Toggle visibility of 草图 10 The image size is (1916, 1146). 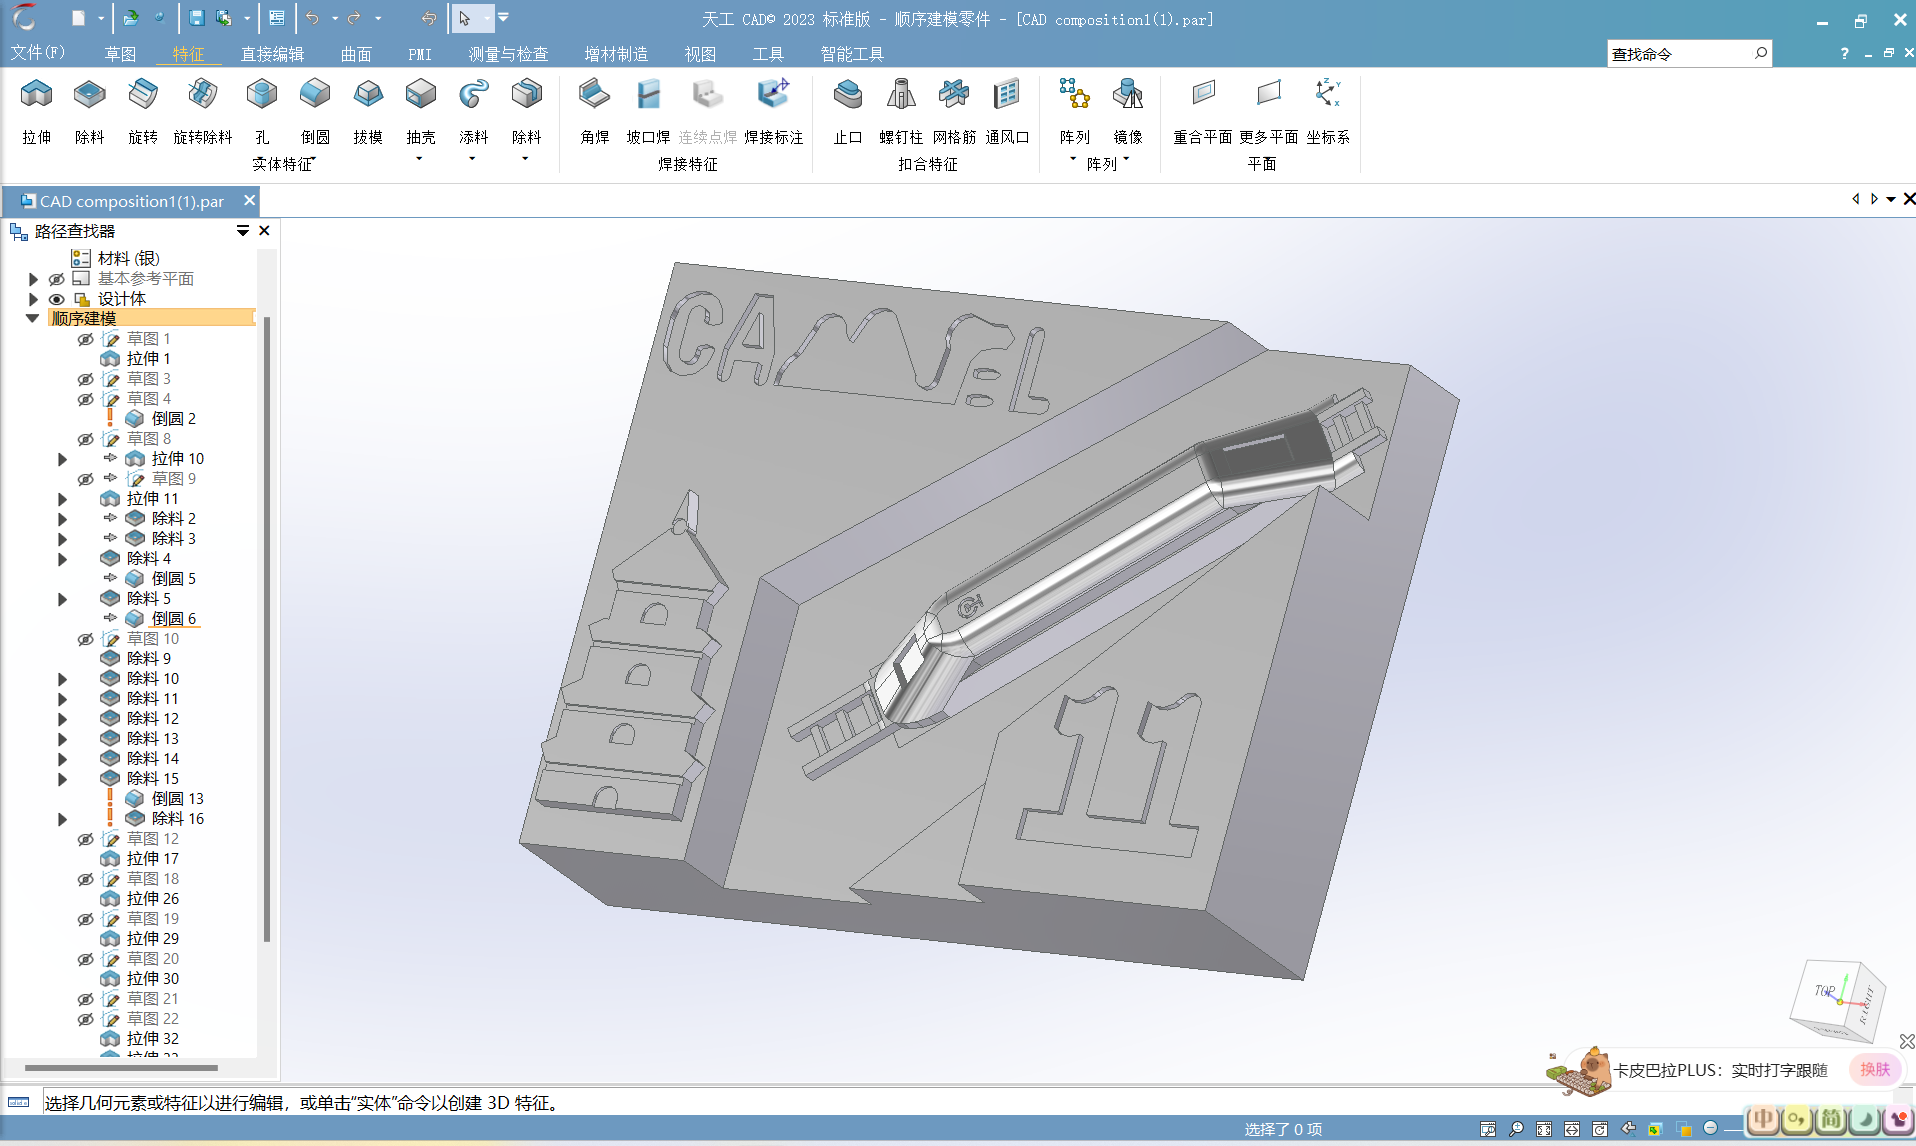click(86, 639)
